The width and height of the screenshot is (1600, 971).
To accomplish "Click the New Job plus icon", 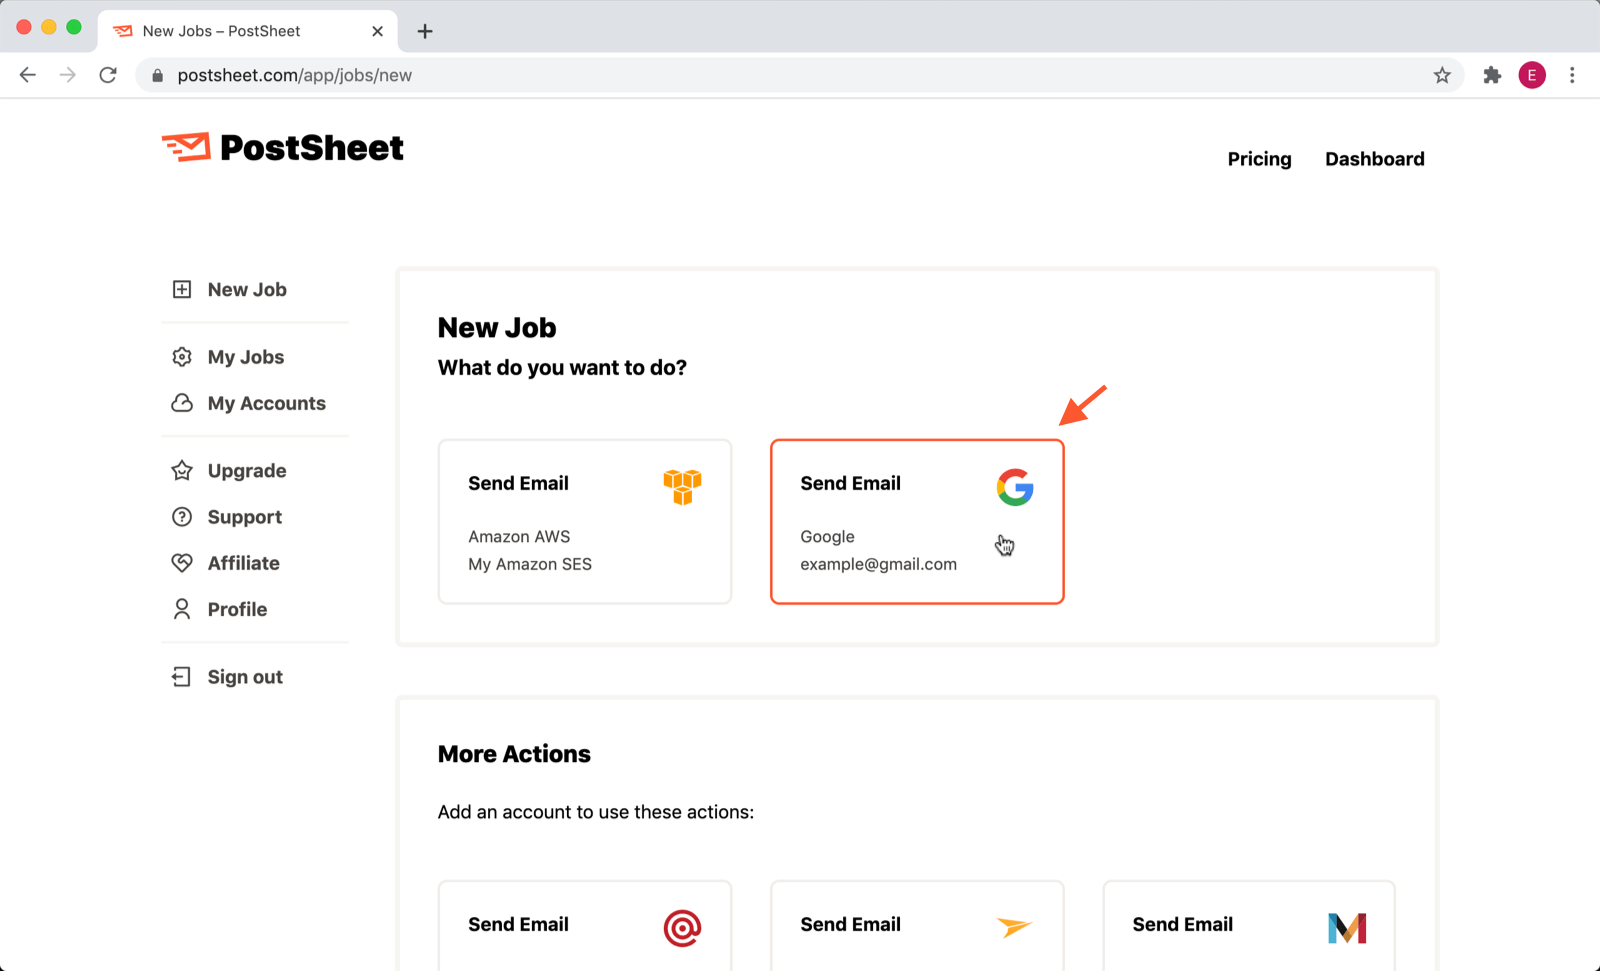I will click(182, 289).
